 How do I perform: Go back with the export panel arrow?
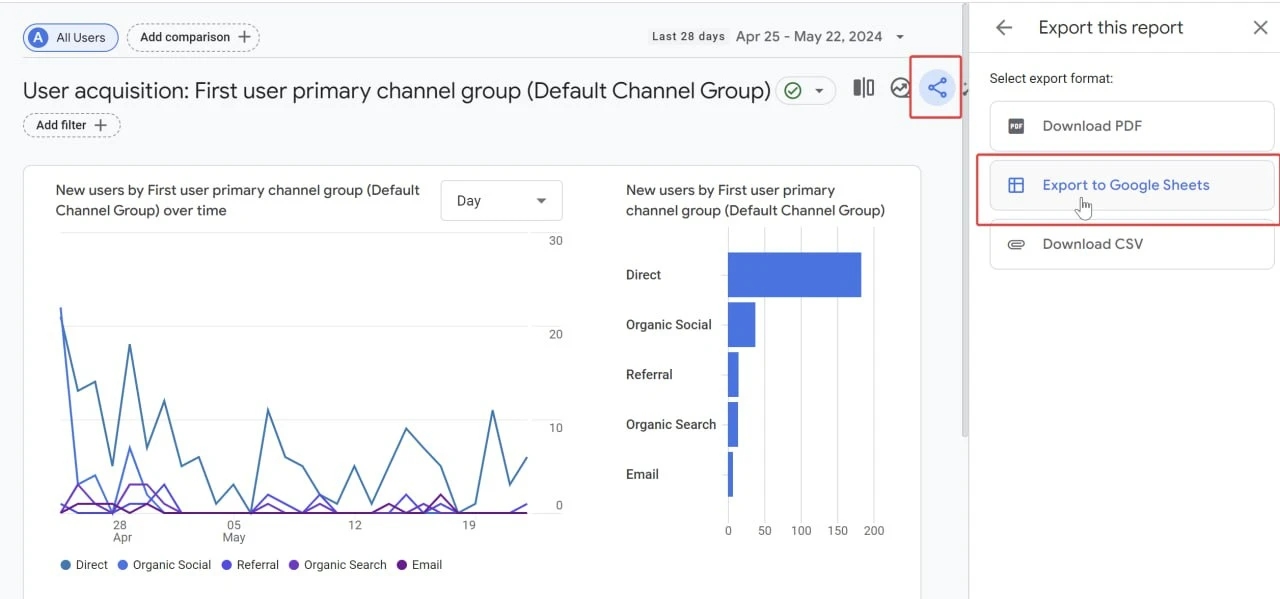[x=1004, y=28]
